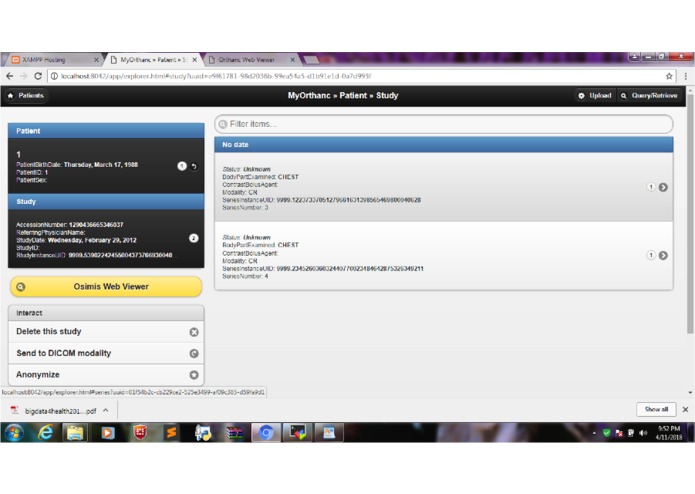This screenshot has height=494, width=695.
Task: Click the study entry dated February 29, 2012
Action: pyautogui.click(x=106, y=239)
